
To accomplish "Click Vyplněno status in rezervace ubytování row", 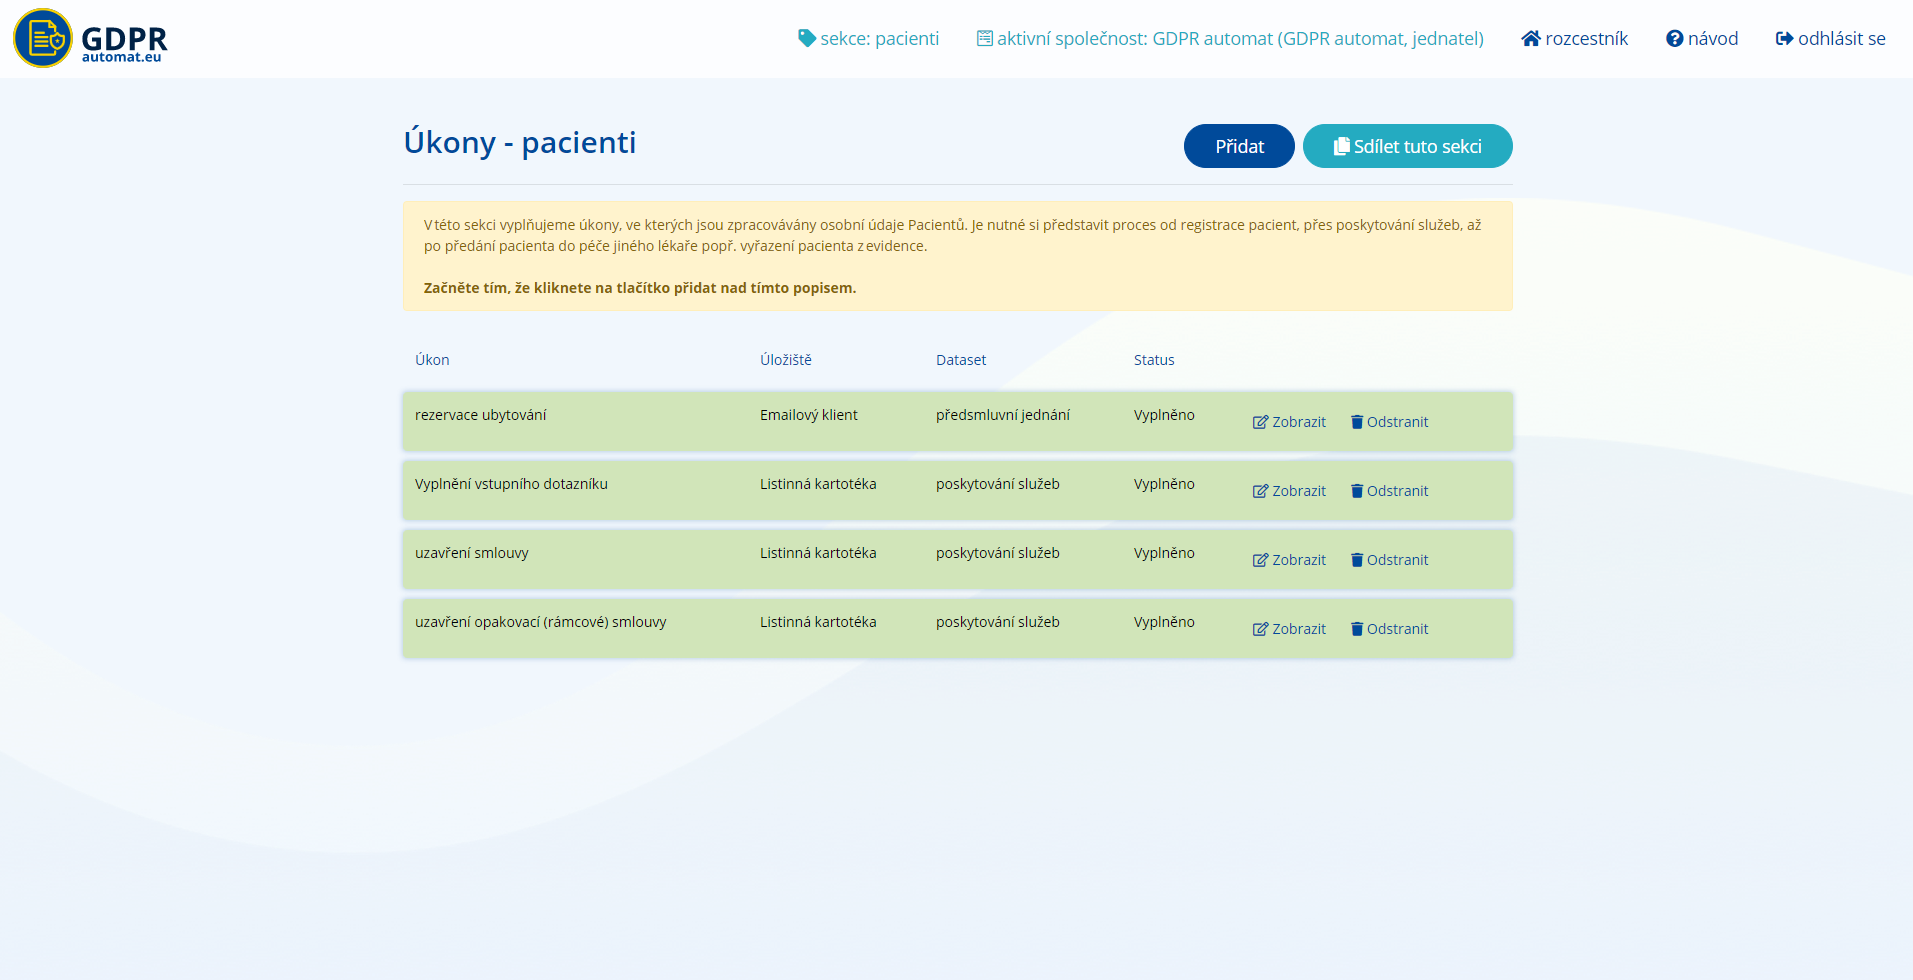I will pyautogui.click(x=1164, y=415).
